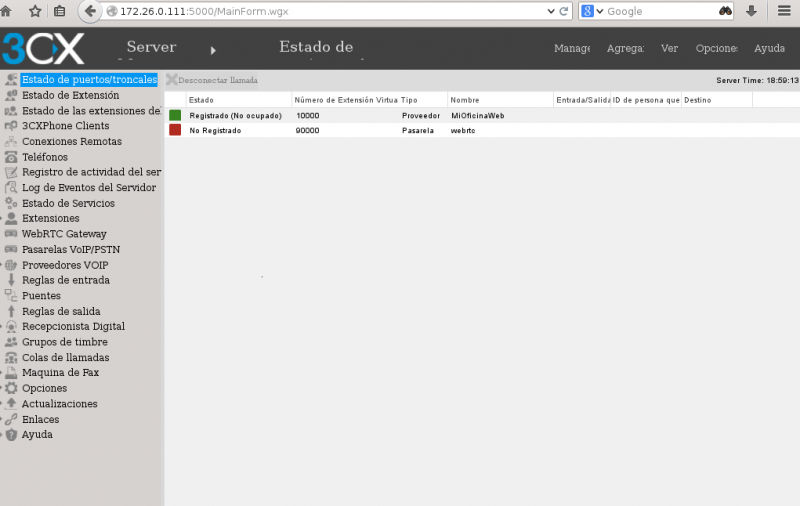Select the Extensiones tree item
This screenshot has width=800, height=506.
[x=51, y=218]
